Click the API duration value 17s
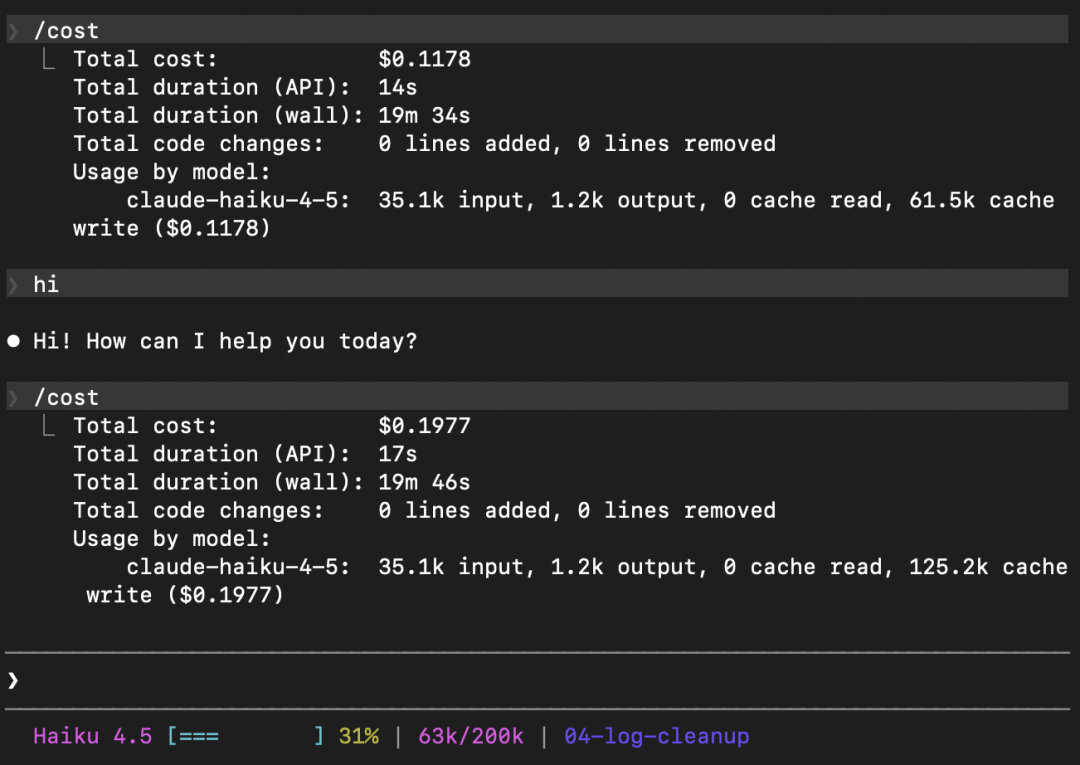Viewport: 1080px width, 765px height. pos(397,454)
